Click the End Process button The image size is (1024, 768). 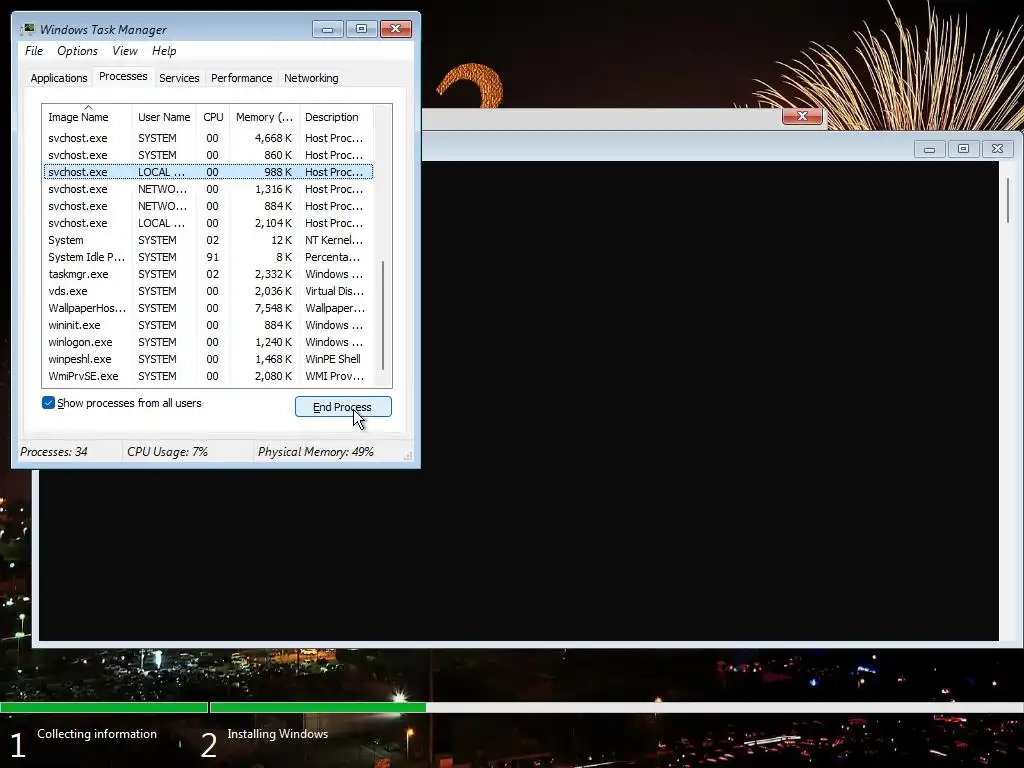click(343, 407)
